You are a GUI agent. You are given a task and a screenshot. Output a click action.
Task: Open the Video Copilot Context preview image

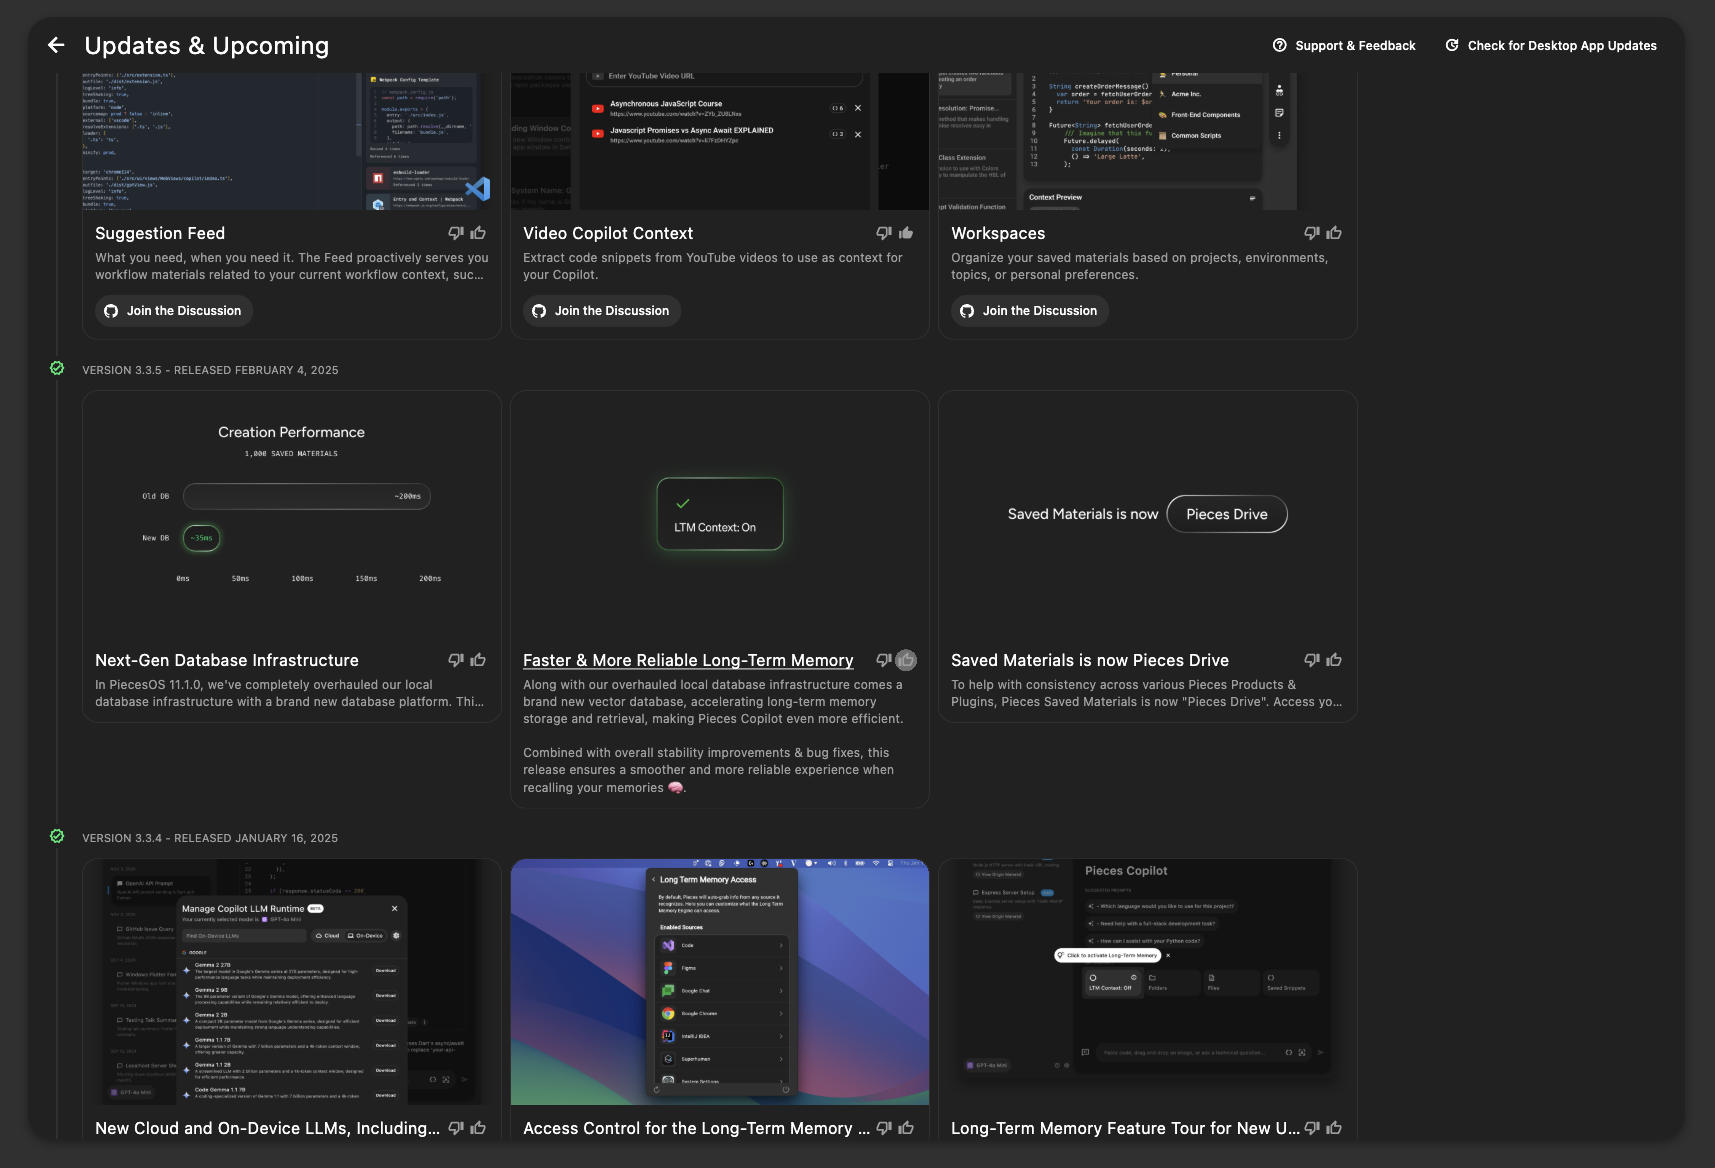pos(720,141)
